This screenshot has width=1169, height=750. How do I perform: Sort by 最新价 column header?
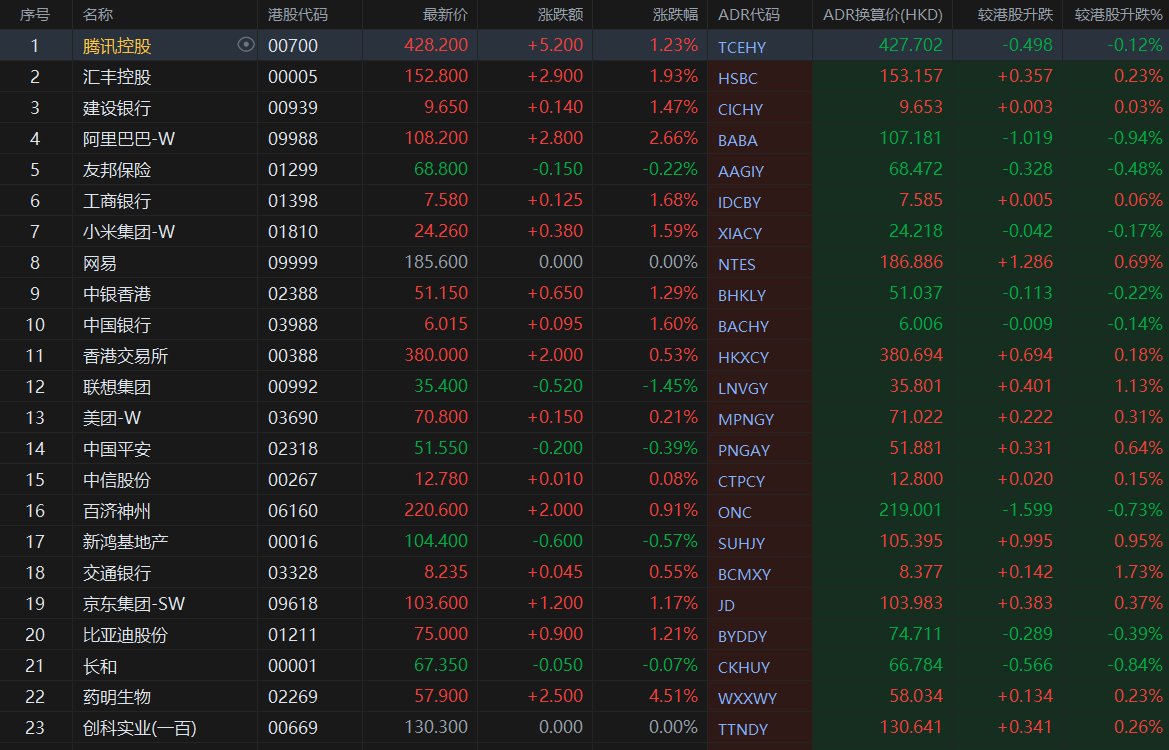(x=445, y=15)
